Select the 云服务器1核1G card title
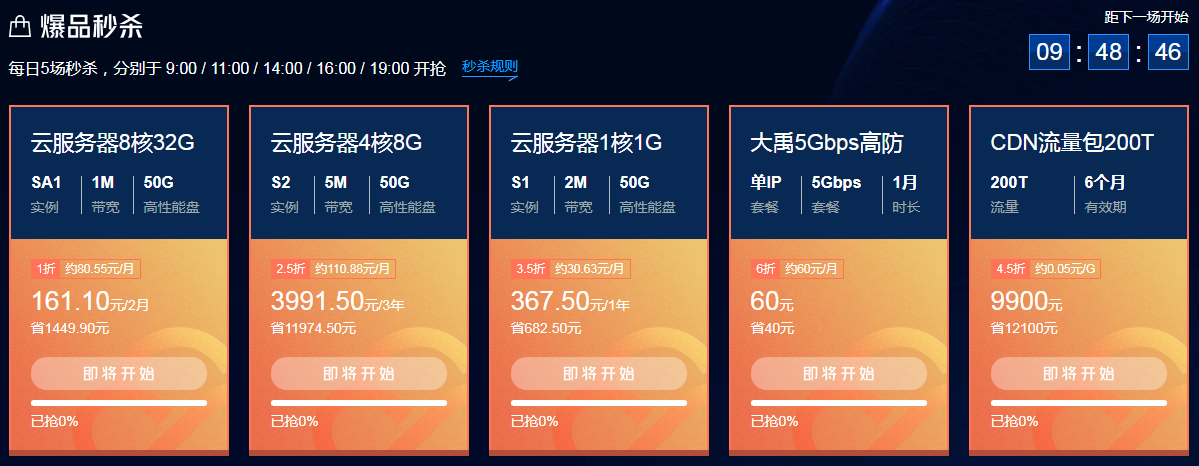Screen dimensions: 1199x466 (x=587, y=143)
